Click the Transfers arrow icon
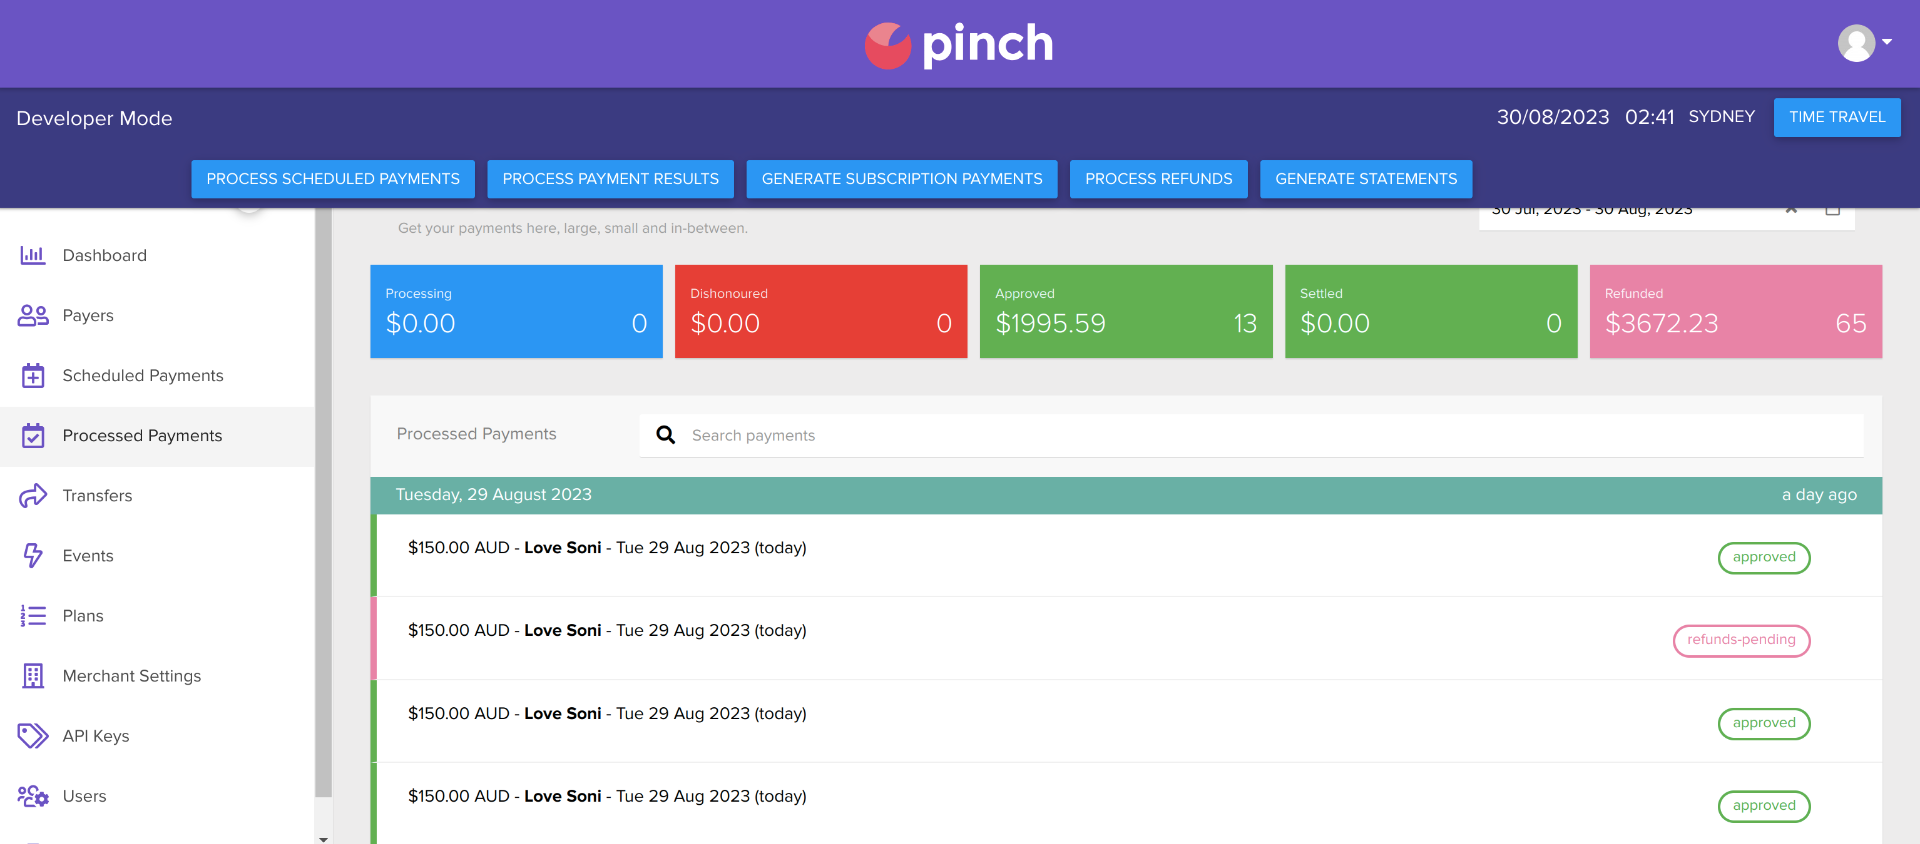The height and width of the screenshot is (844, 1920). 33,496
